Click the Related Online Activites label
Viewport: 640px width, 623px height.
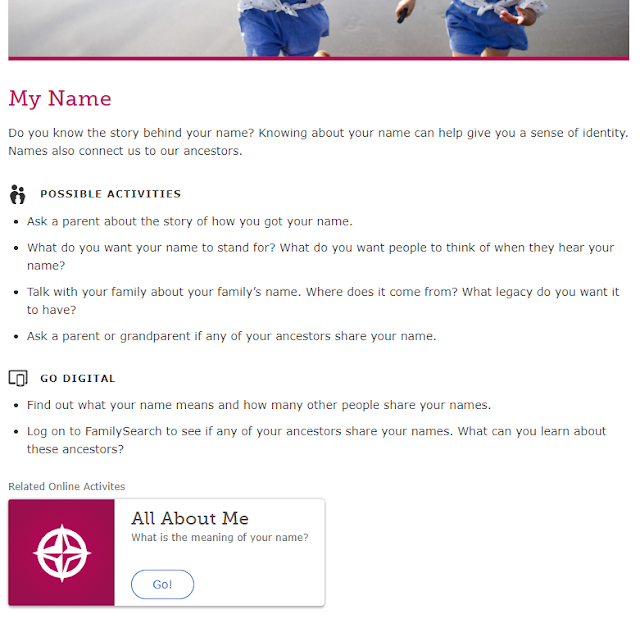[67, 486]
